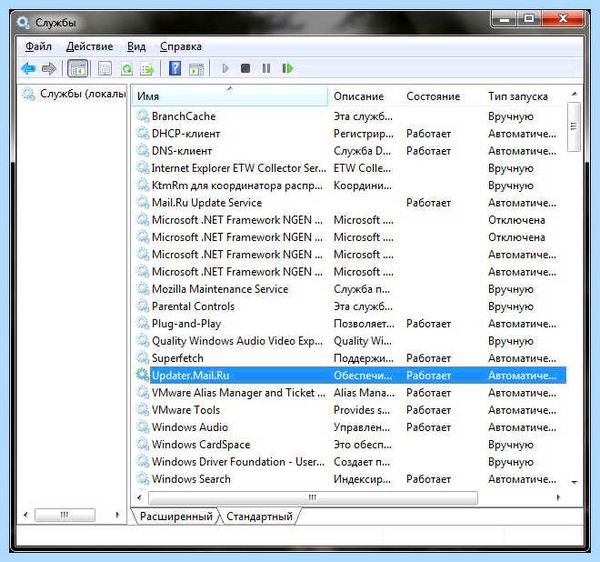This screenshot has height=562, width=600.
Task: Click the Stop Service square icon
Action: pyautogui.click(x=246, y=68)
